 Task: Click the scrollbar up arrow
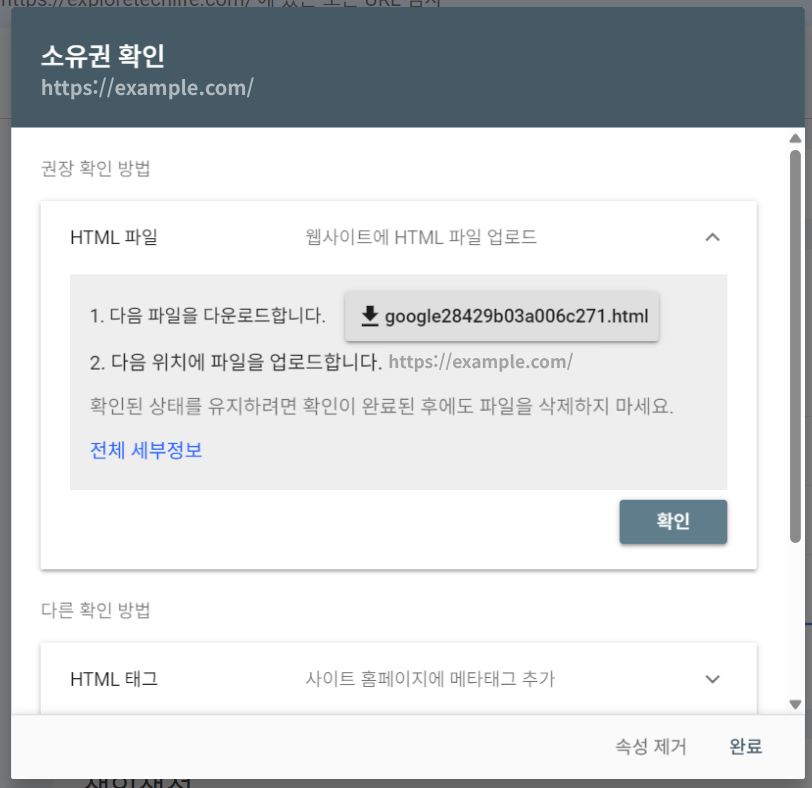click(x=795, y=138)
